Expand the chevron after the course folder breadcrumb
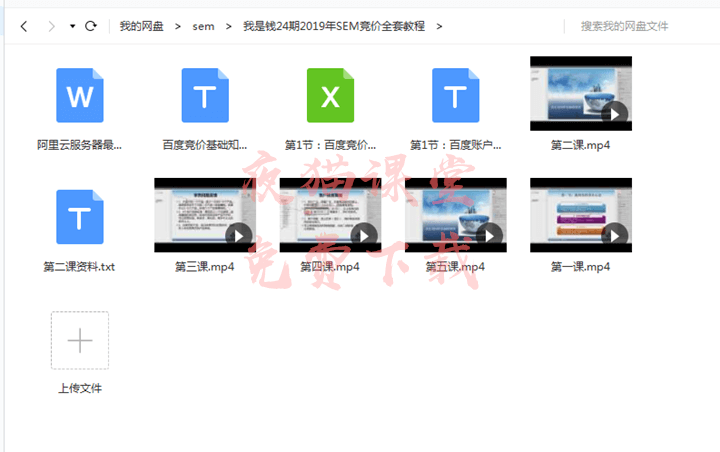 (439, 27)
